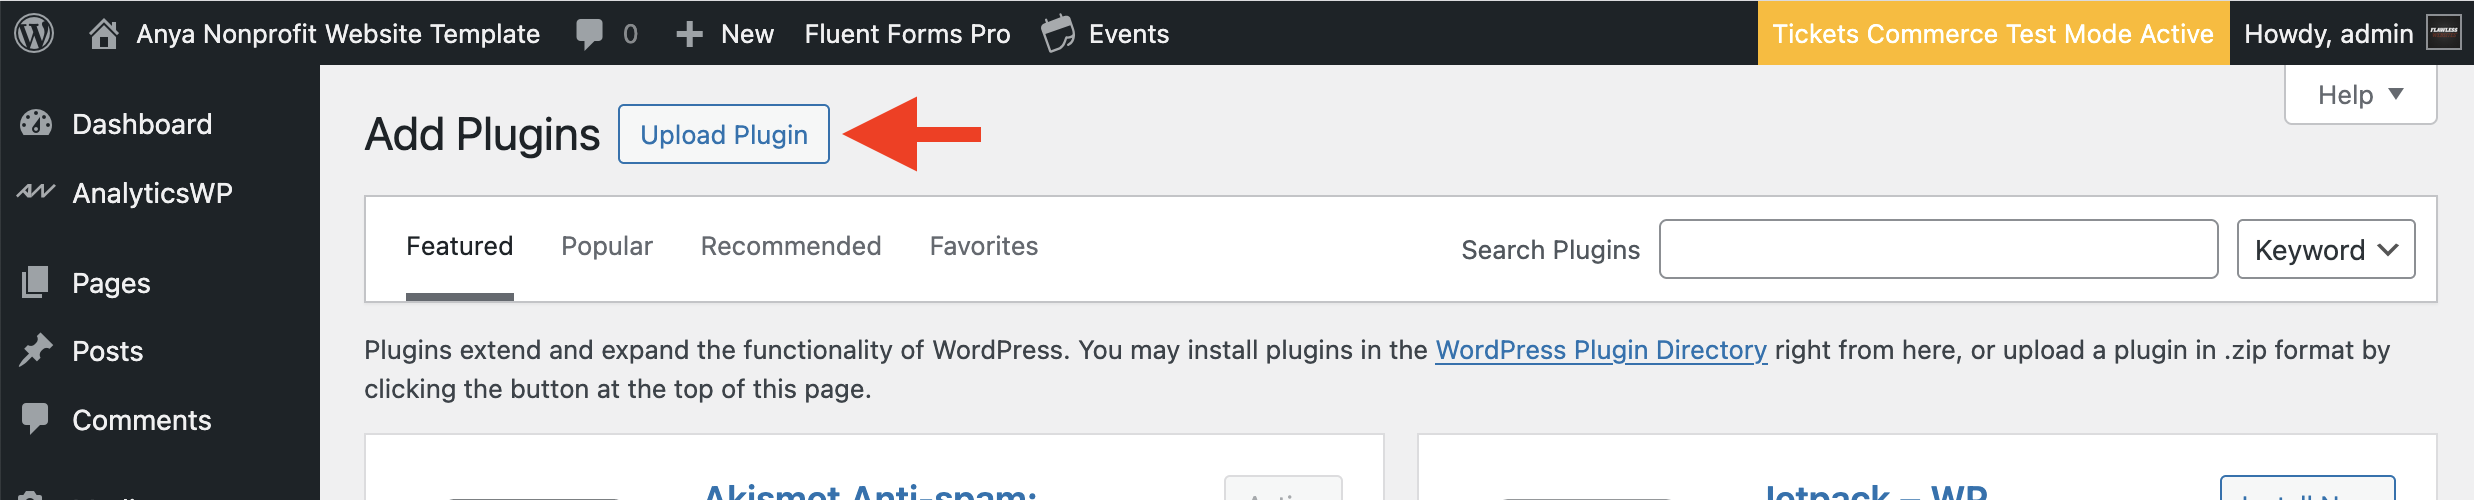Switch to the Popular tab
Image resolution: width=2474 pixels, height=500 pixels.
pyautogui.click(x=606, y=246)
